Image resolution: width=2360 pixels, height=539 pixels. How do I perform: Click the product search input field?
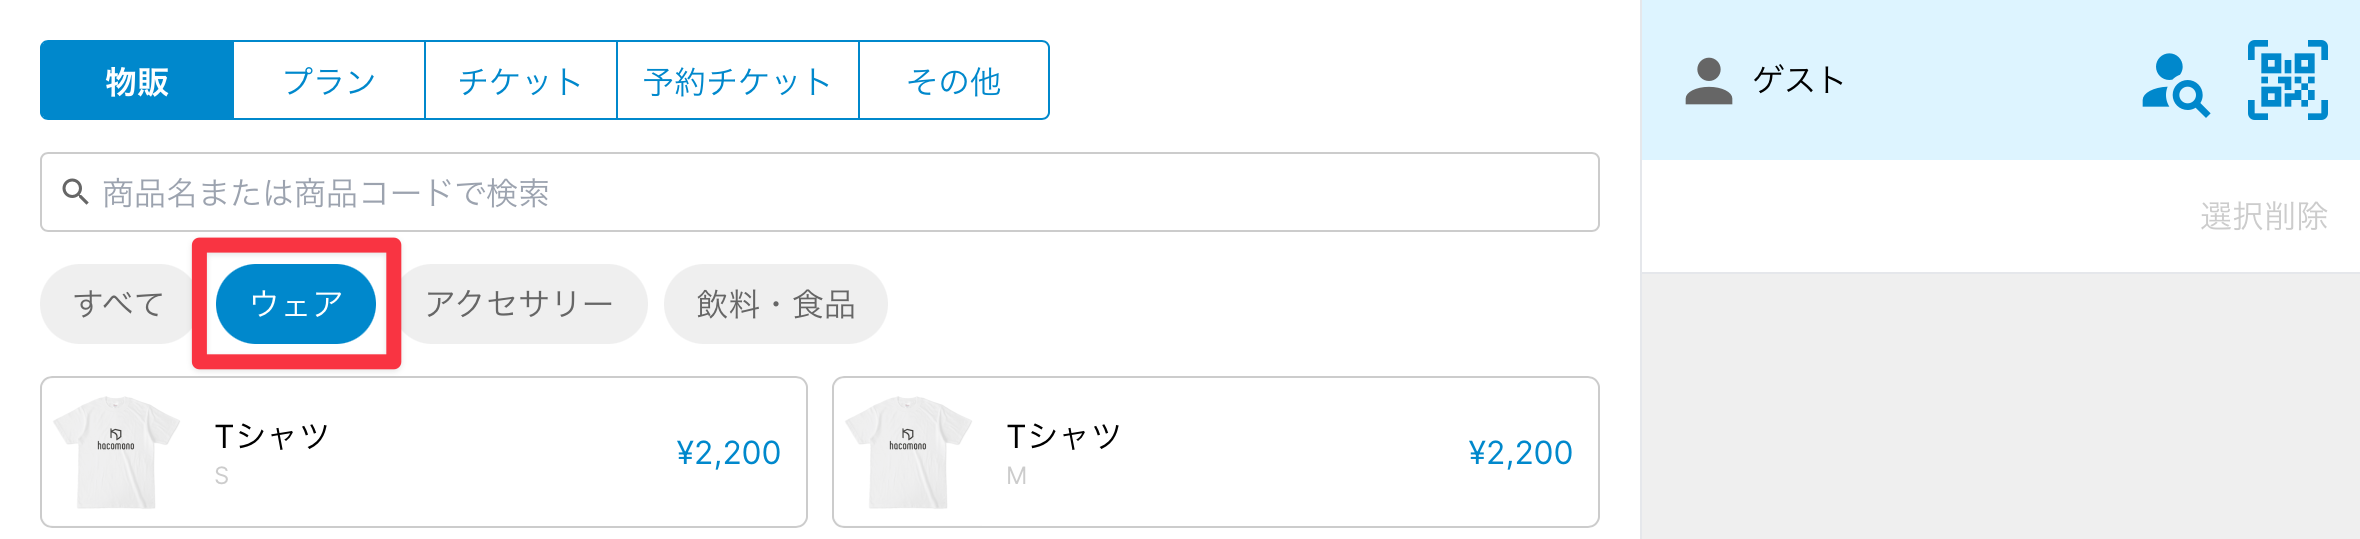[x=820, y=192]
